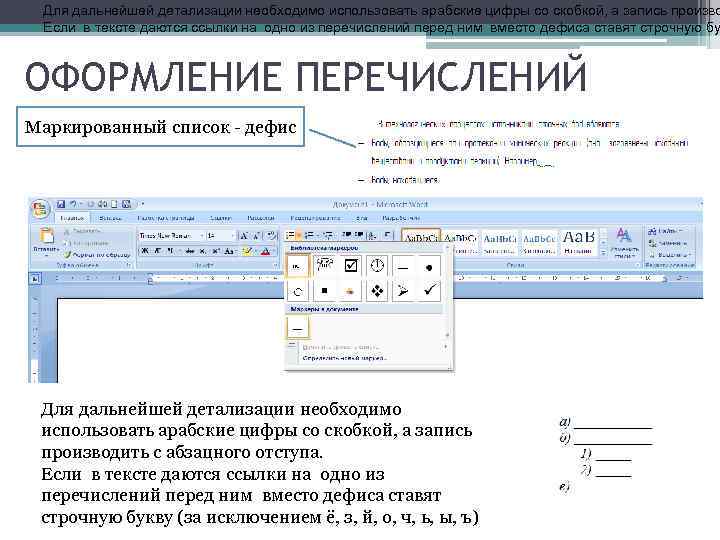The height and width of the screenshot is (540, 720).
Task: Apply the red font color
Action: [x=265, y=251]
